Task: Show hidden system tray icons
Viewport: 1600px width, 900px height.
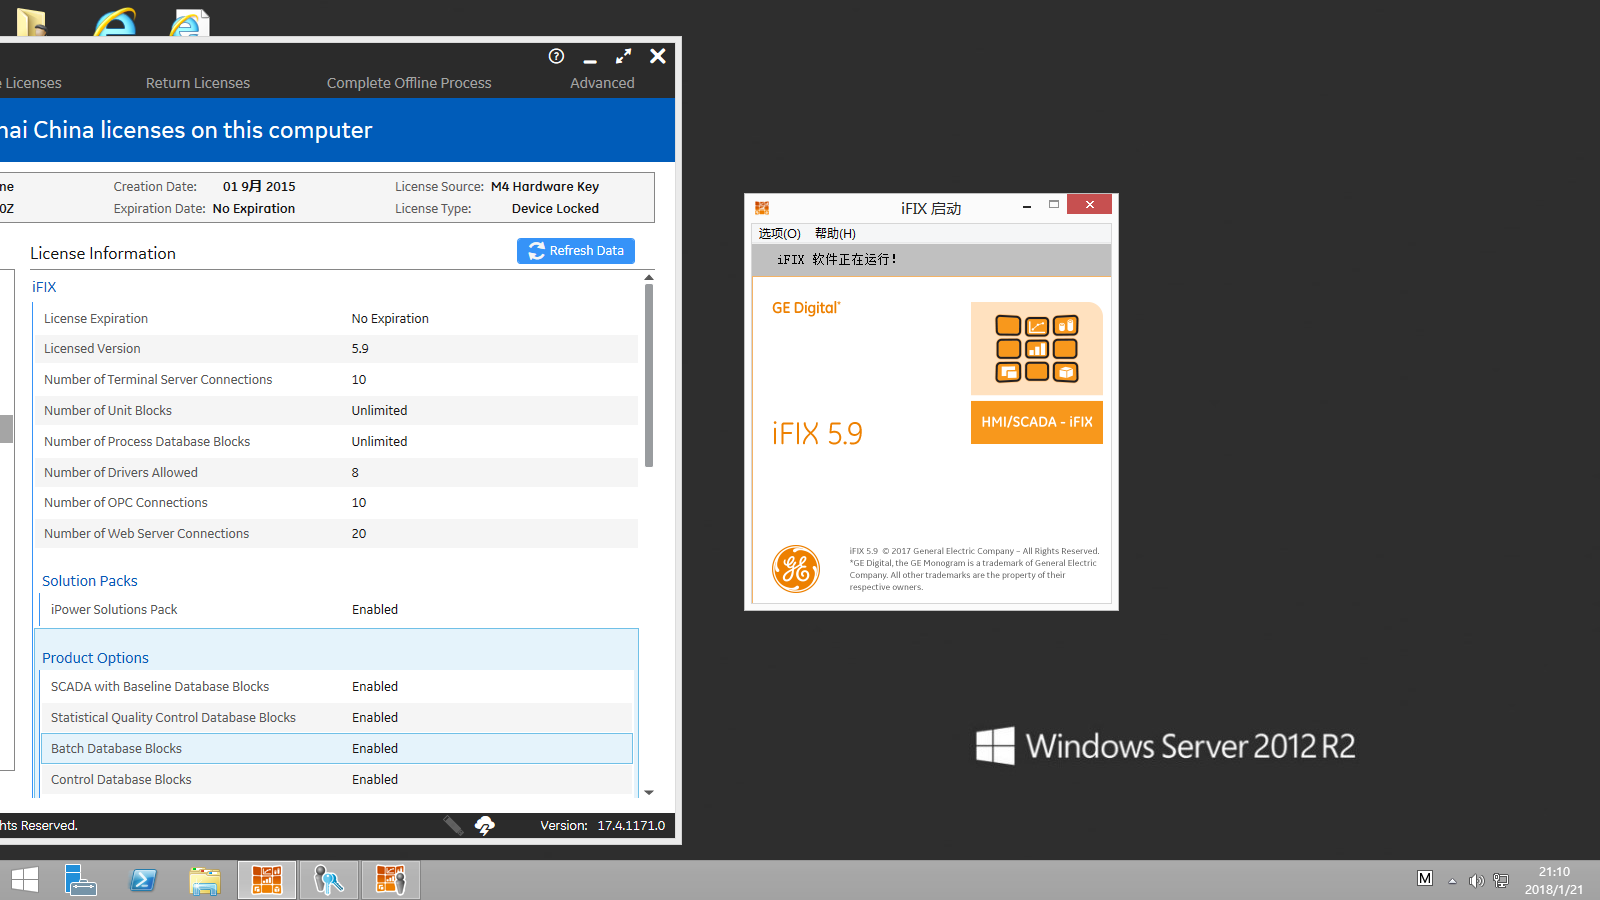Action: coord(1452,881)
